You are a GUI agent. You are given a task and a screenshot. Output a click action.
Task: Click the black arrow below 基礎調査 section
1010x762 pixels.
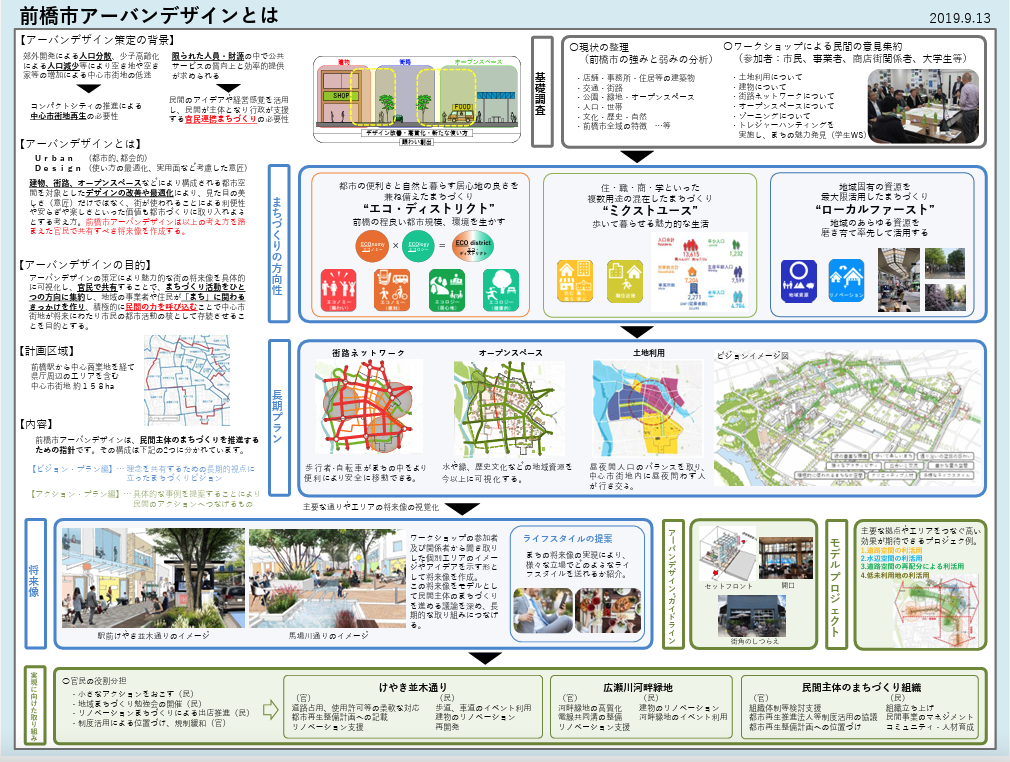tap(636, 156)
